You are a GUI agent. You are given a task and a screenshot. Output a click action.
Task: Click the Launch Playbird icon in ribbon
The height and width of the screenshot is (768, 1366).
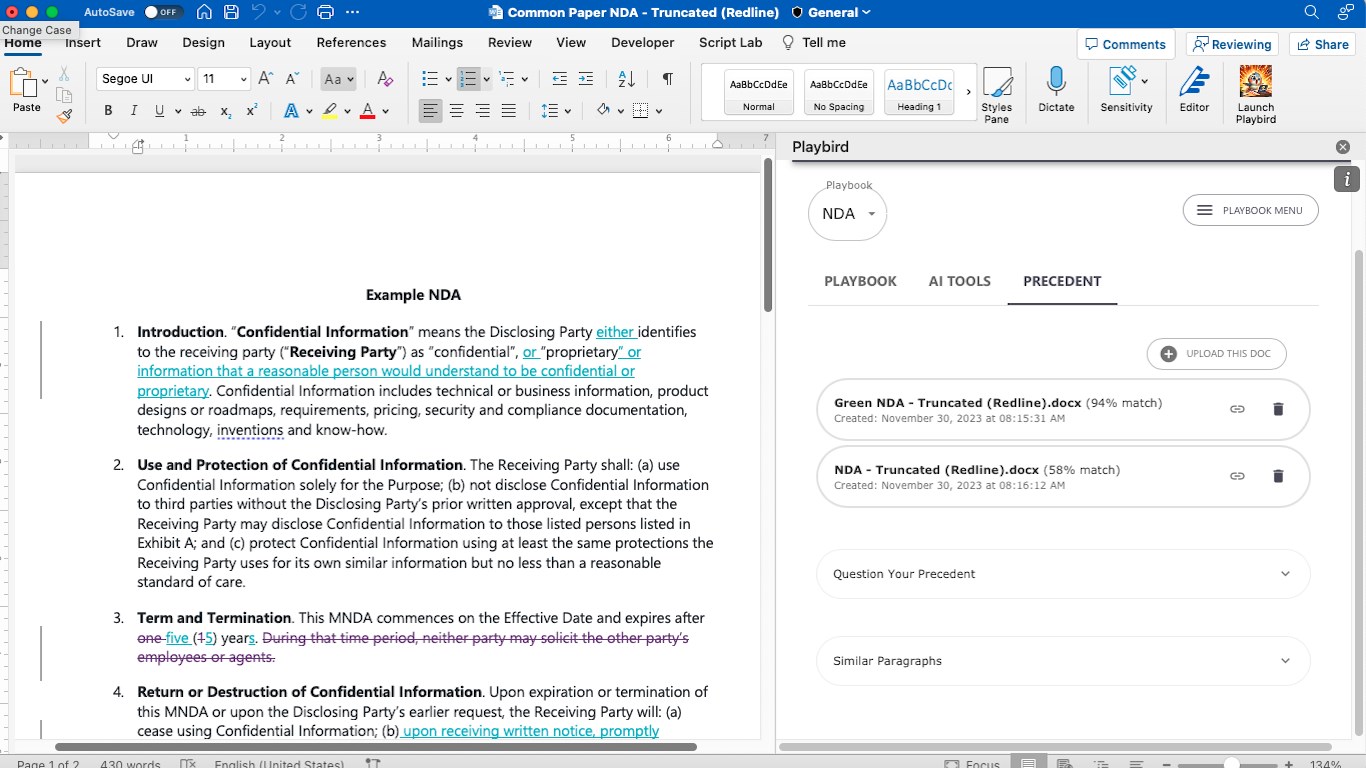[x=1255, y=94]
